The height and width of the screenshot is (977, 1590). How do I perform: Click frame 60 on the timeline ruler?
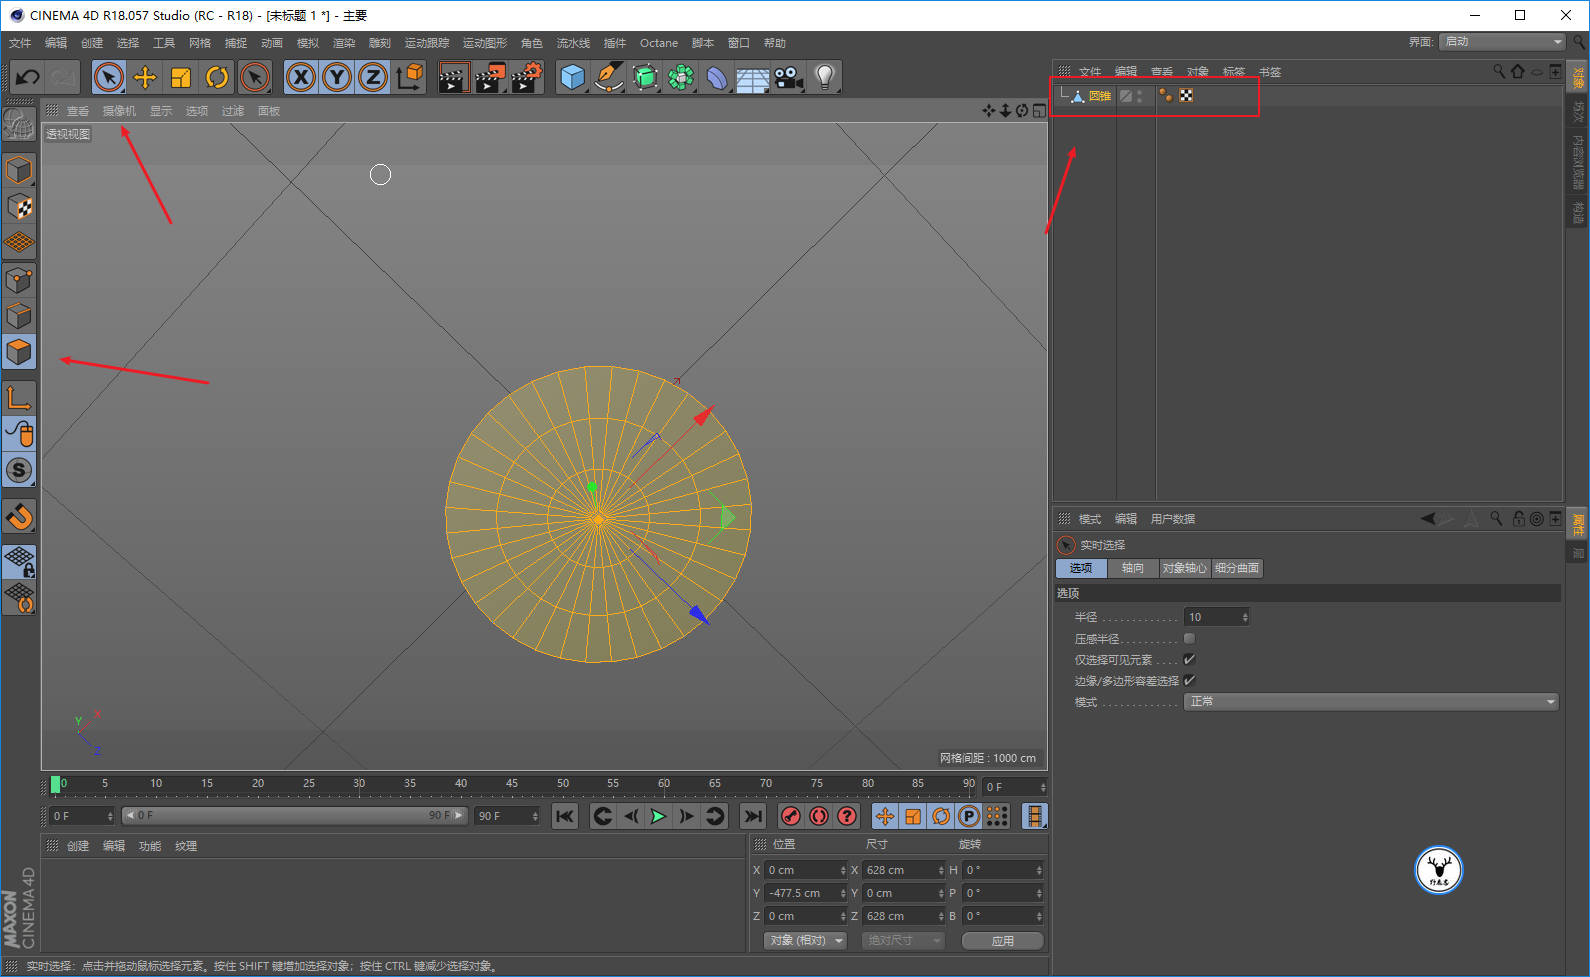click(664, 784)
